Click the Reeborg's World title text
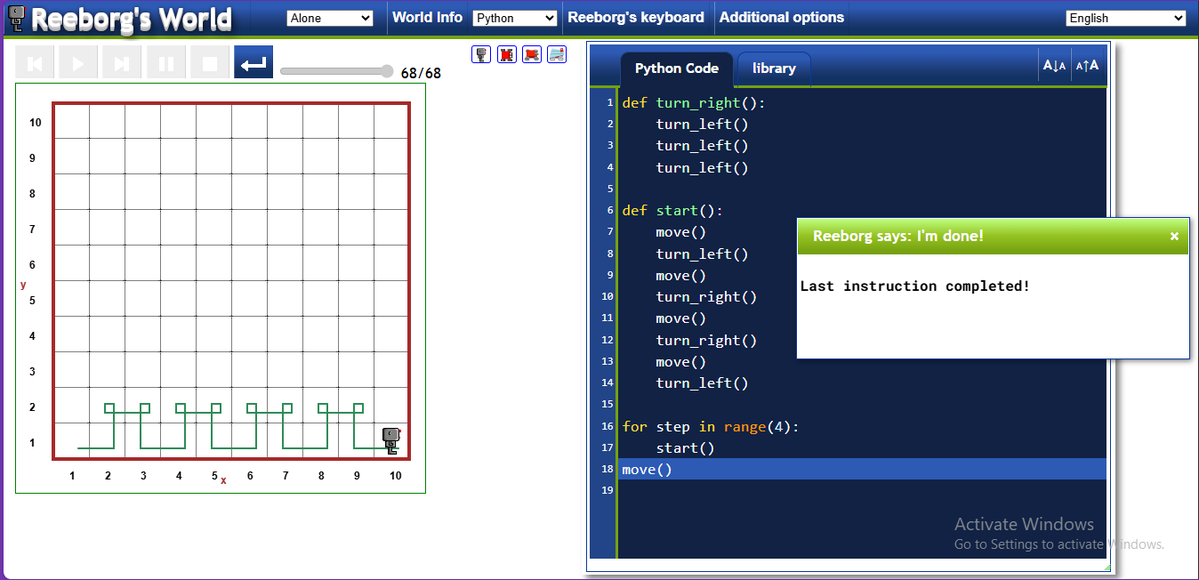The image size is (1199, 580). [131, 20]
